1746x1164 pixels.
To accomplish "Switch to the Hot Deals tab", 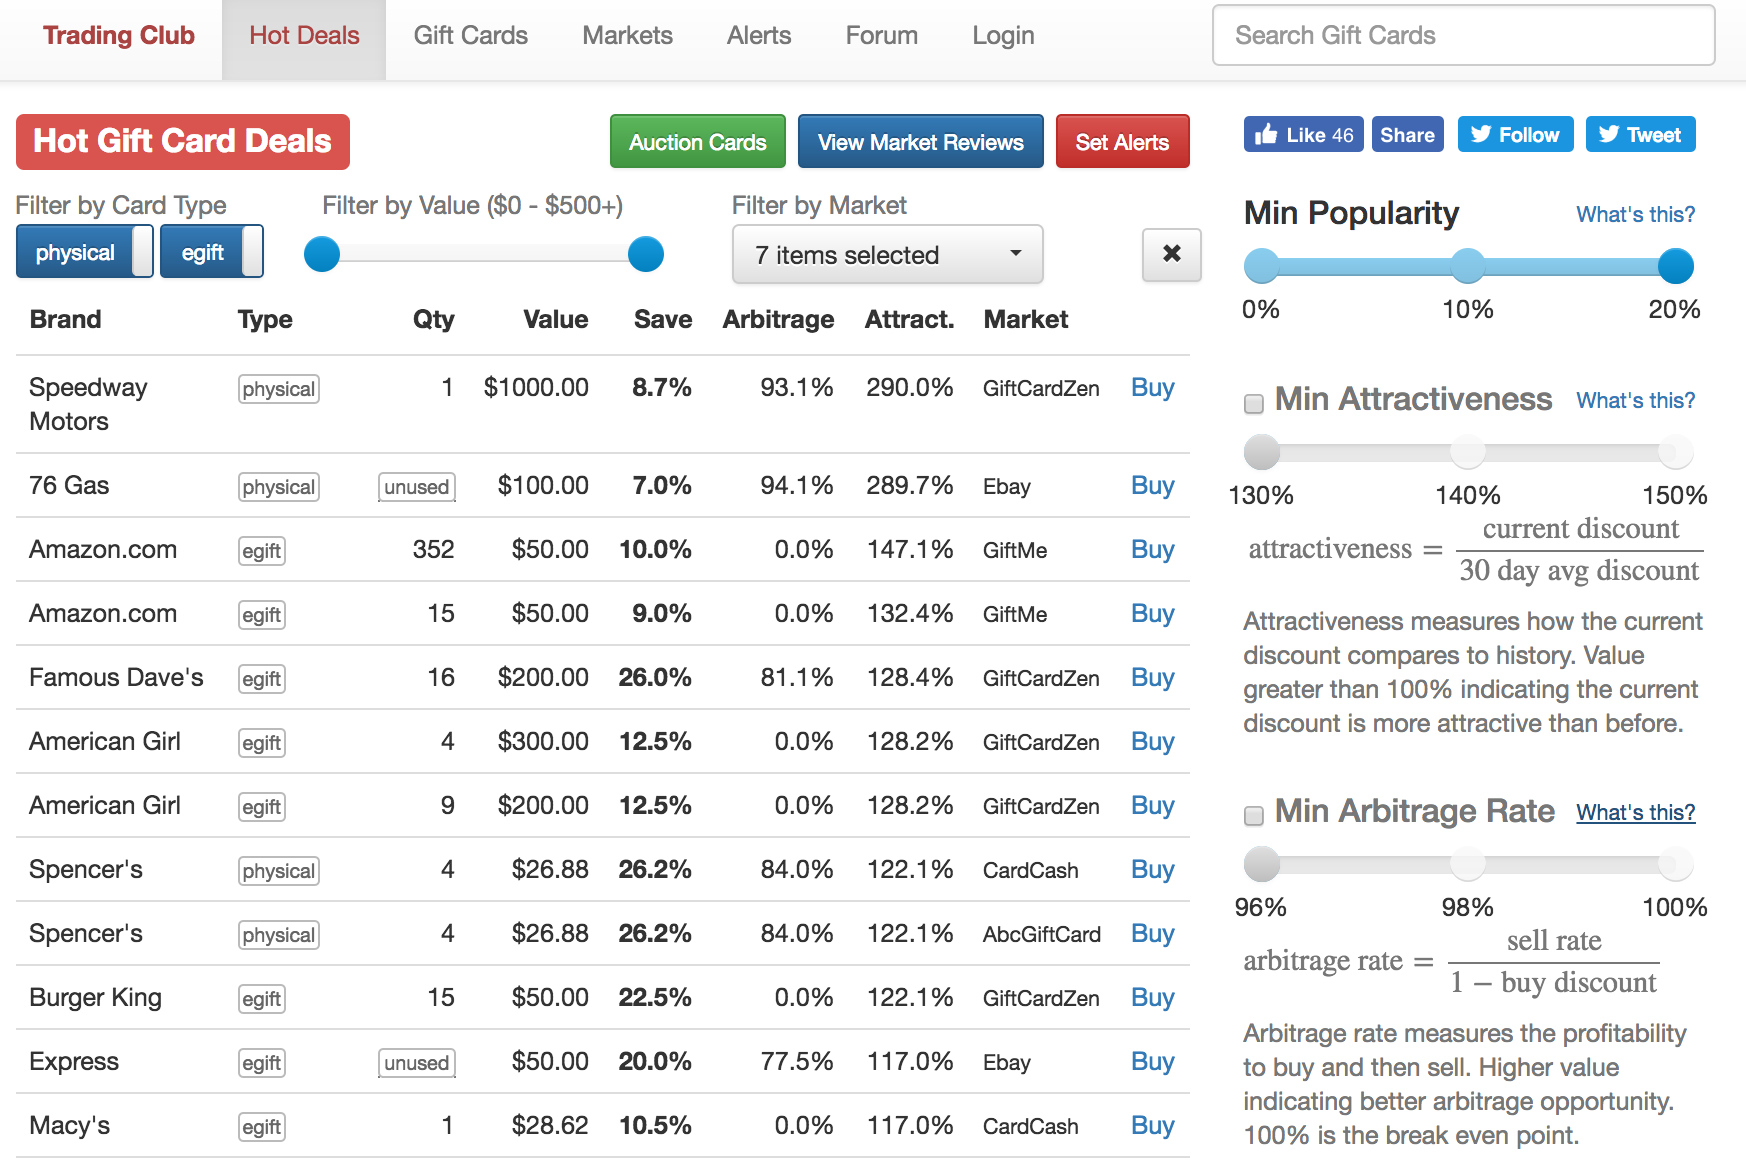I will pos(304,38).
